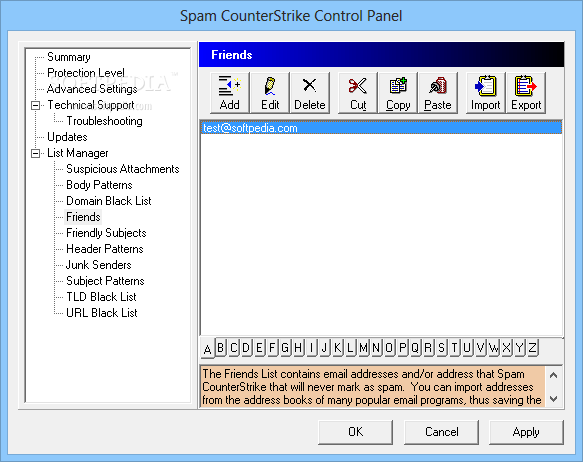Switch to the X letter tab
Image resolution: width=583 pixels, height=462 pixels.
click(x=506, y=348)
